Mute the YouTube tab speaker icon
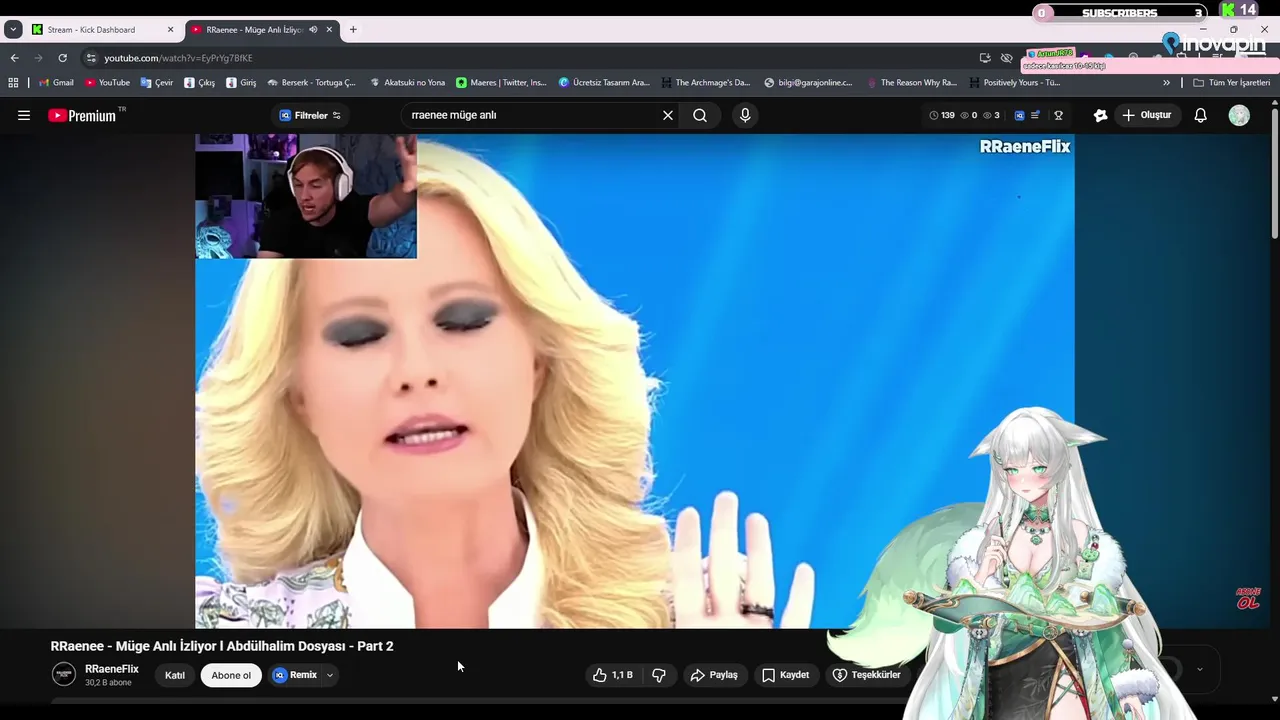The height and width of the screenshot is (720, 1280). point(313,30)
